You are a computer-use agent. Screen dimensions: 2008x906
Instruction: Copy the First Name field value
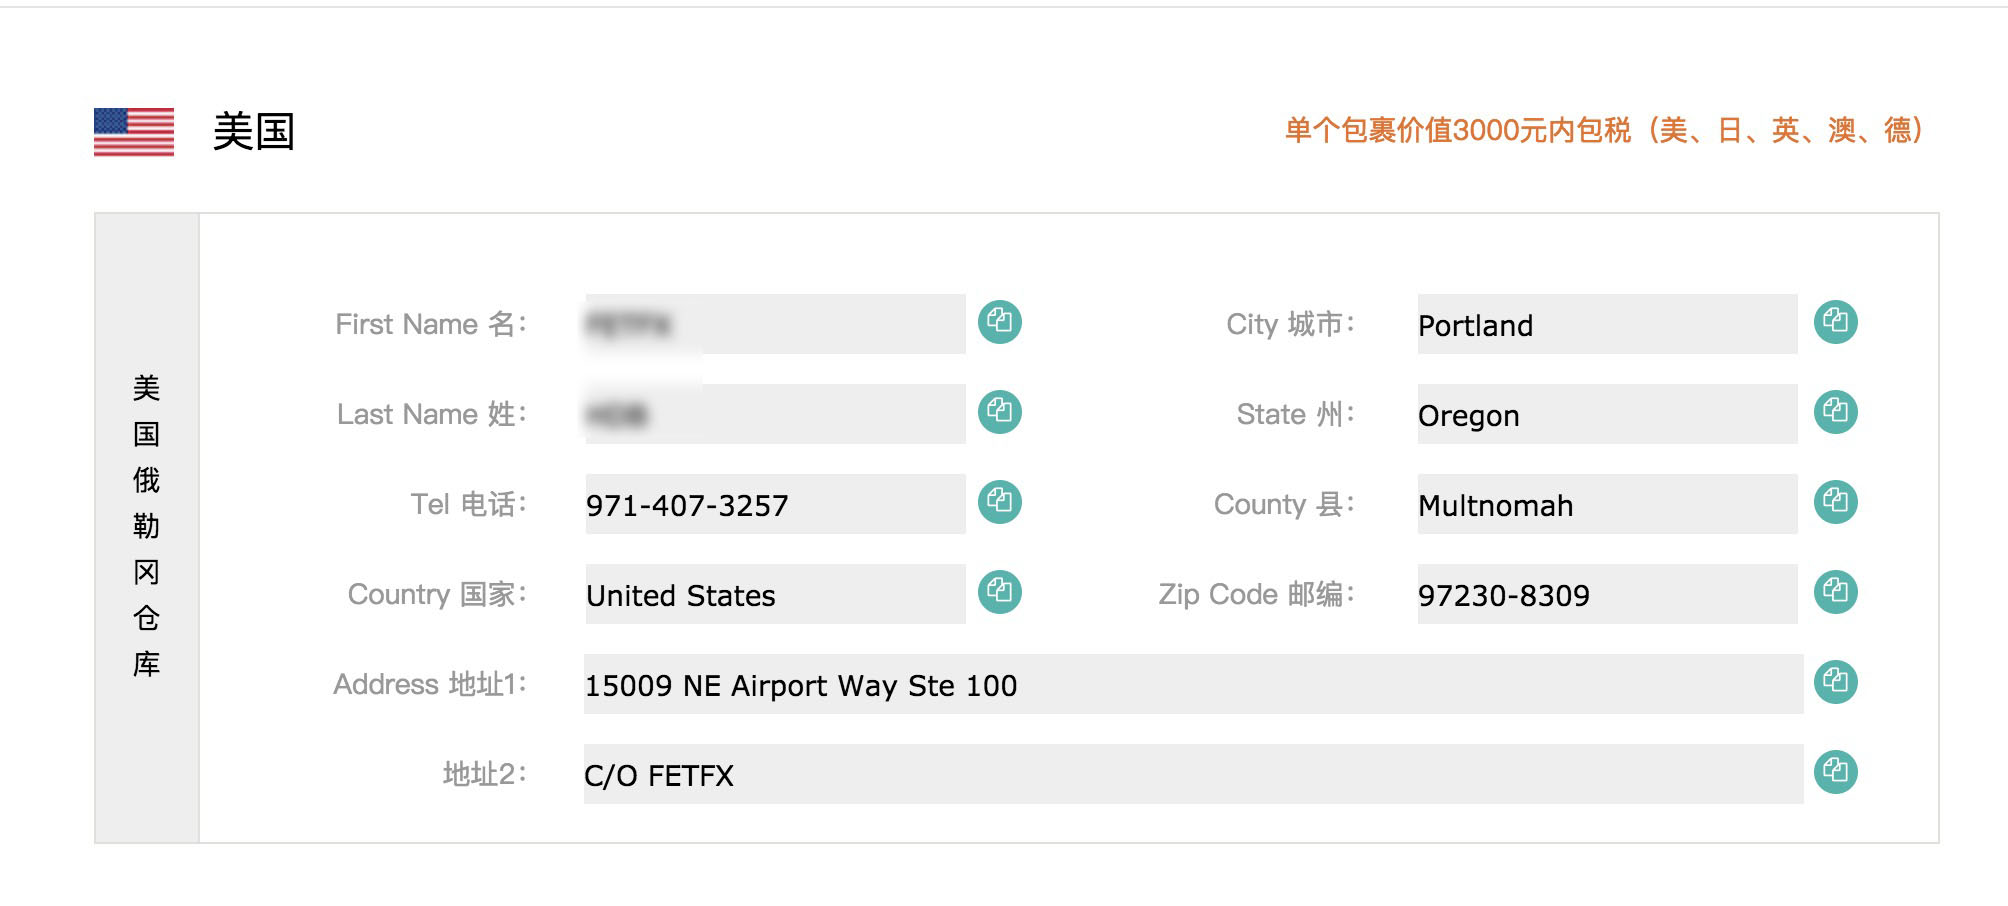[x=999, y=322]
